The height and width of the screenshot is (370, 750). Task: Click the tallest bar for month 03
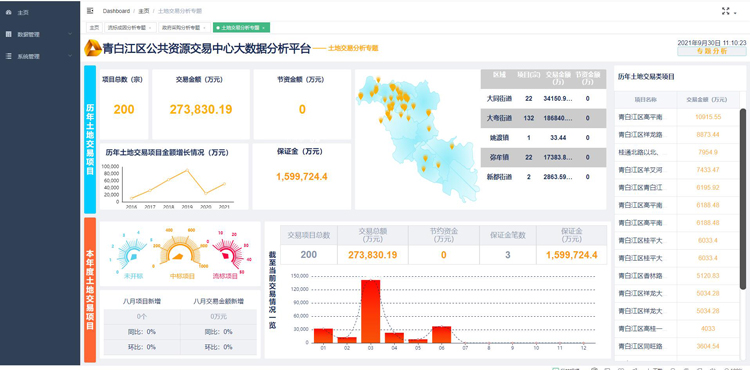coord(370,311)
